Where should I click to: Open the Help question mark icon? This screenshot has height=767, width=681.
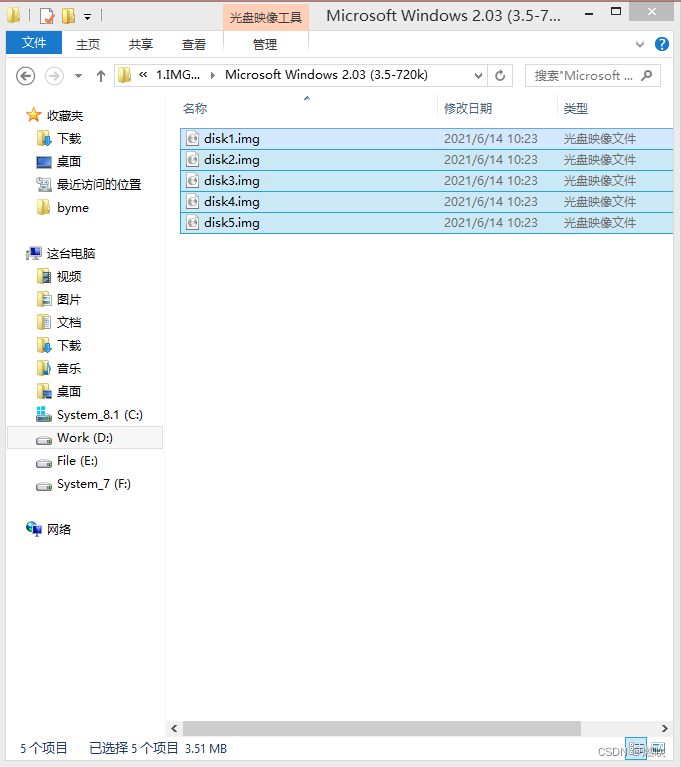coord(661,45)
